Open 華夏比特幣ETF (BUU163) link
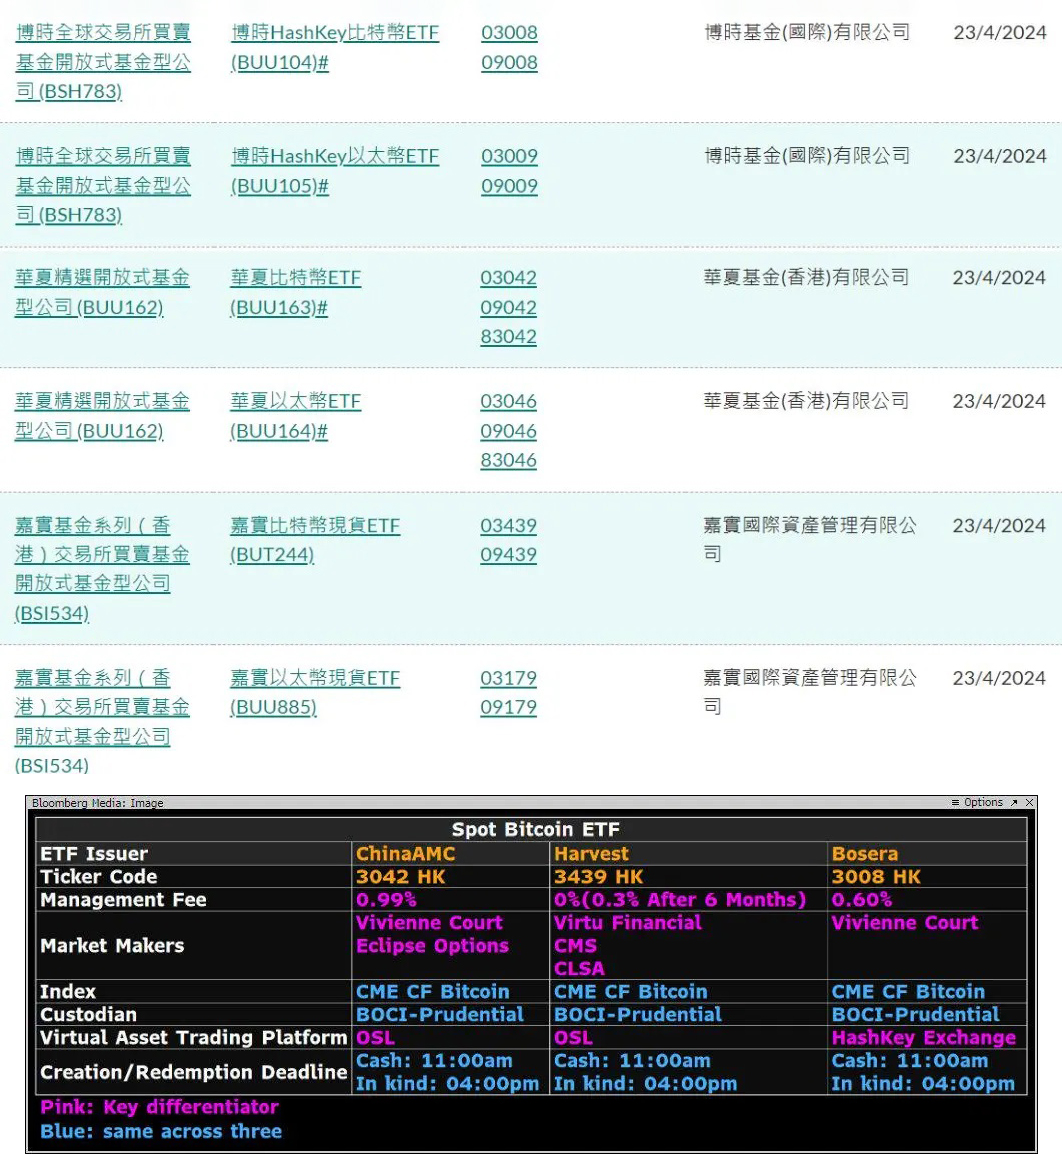This screenshot has height=1172, width=1062. (295, 292)
